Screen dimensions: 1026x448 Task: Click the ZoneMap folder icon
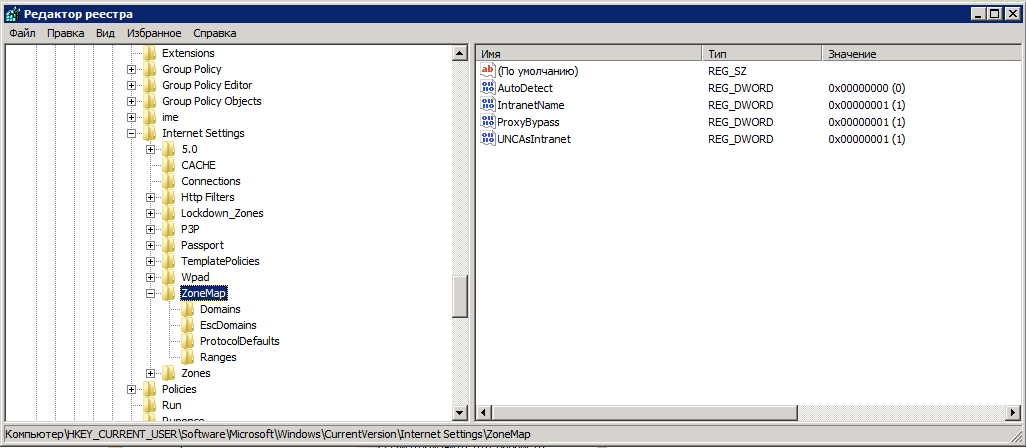[169, 294]
